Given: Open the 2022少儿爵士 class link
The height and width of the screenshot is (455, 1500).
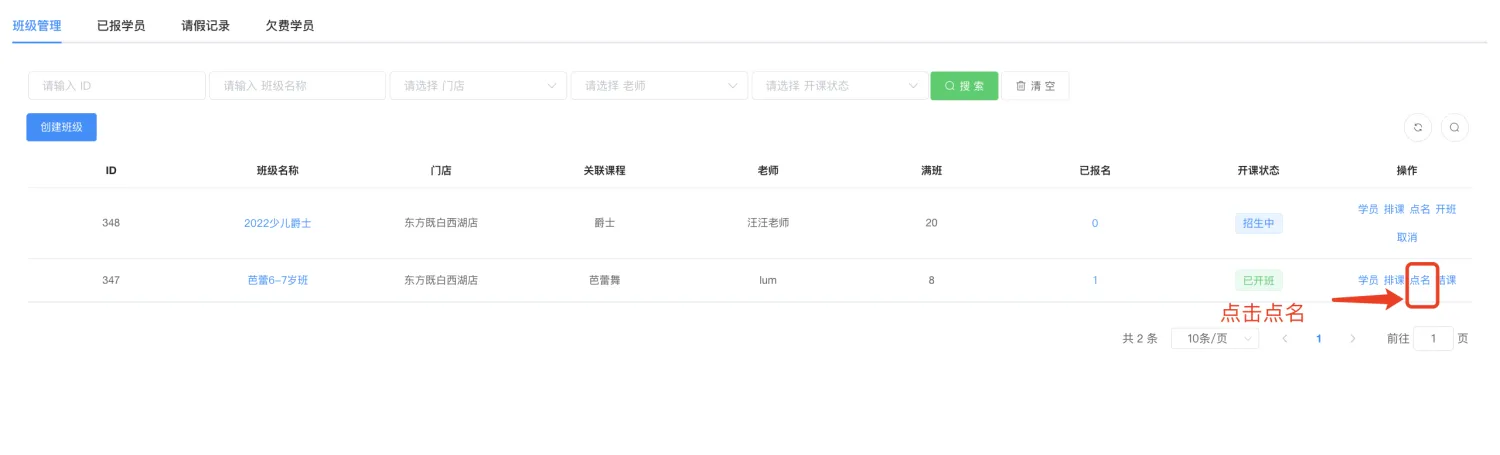Looking at the screenshot, I should [277, 223].
